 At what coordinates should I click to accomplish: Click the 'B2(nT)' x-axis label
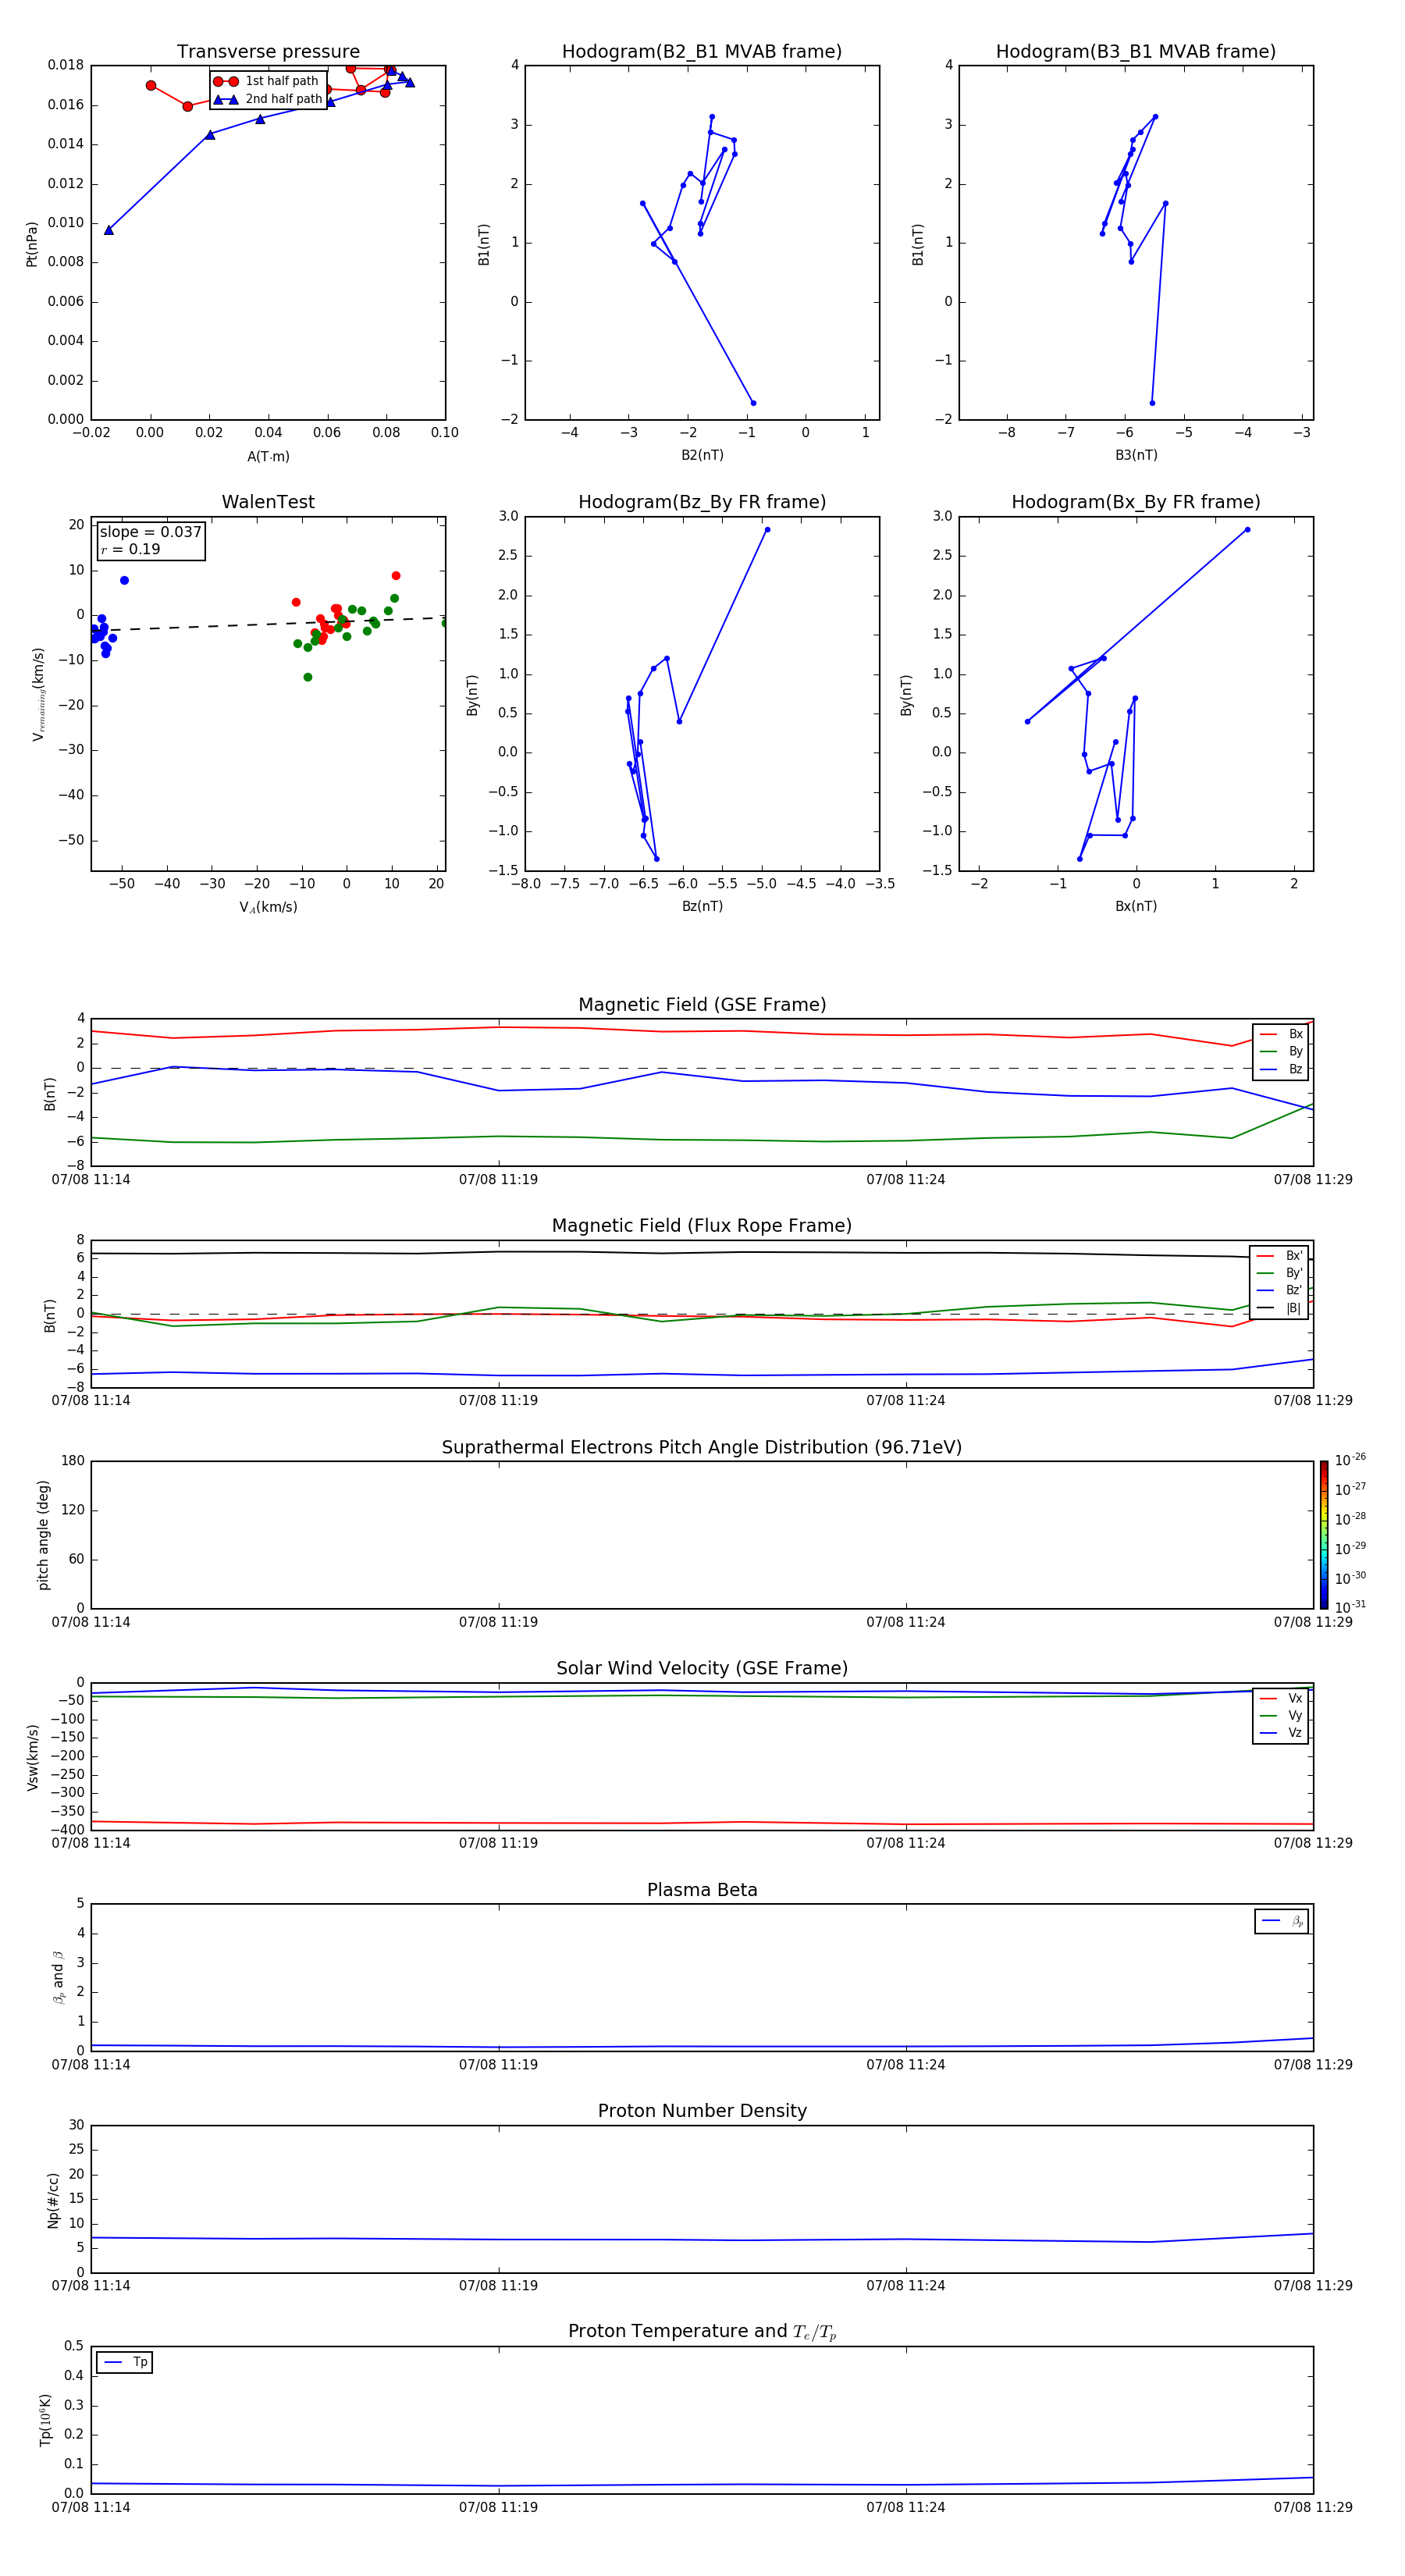tap(702, 455)
